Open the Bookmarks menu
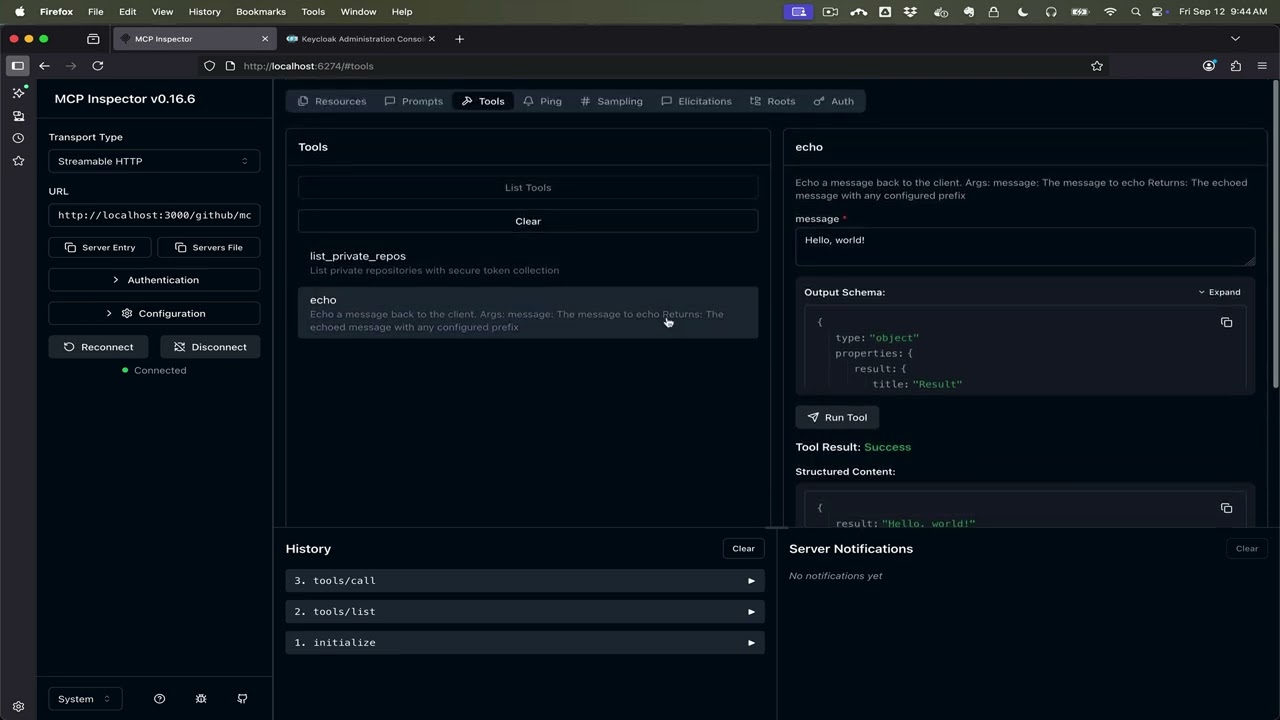 point(261,12)
